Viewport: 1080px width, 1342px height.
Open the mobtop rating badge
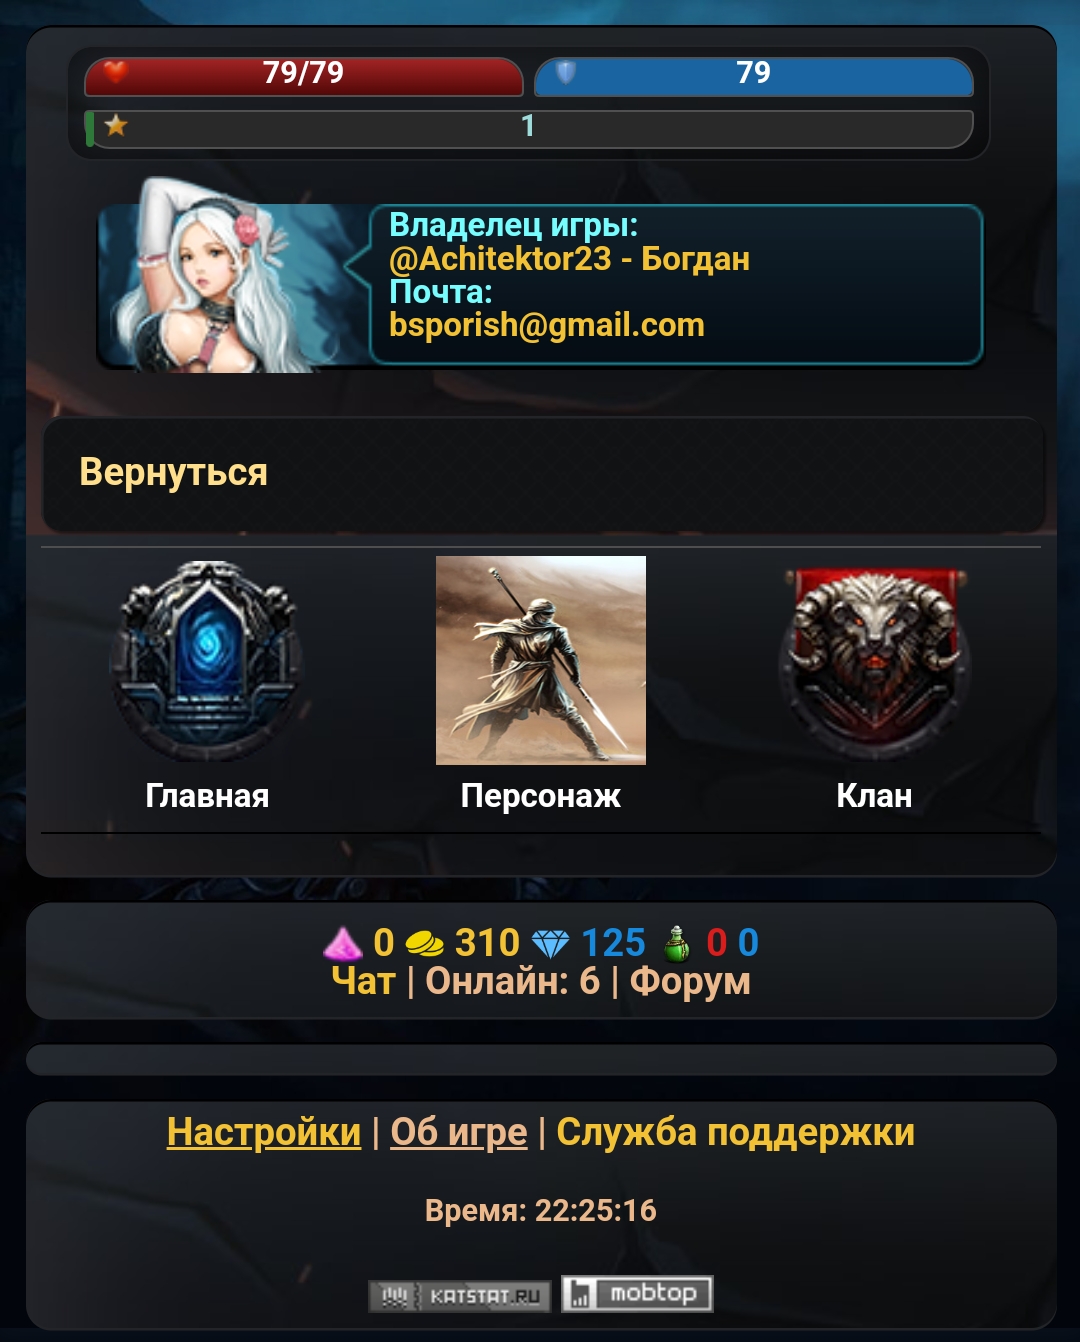(x=637, y=1294)
